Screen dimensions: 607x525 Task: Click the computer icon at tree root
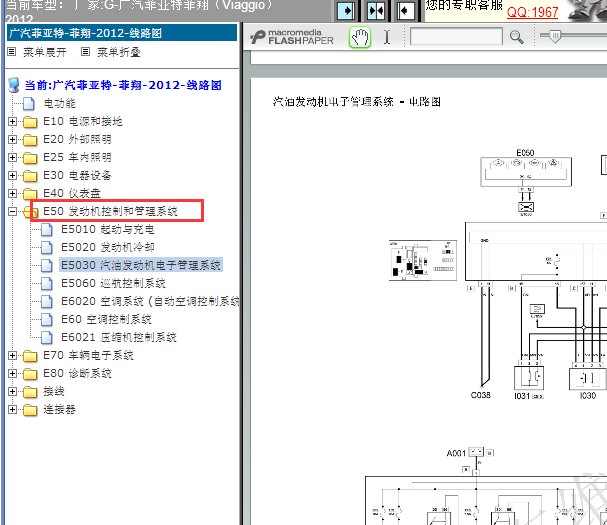click(x=14, y=85)
